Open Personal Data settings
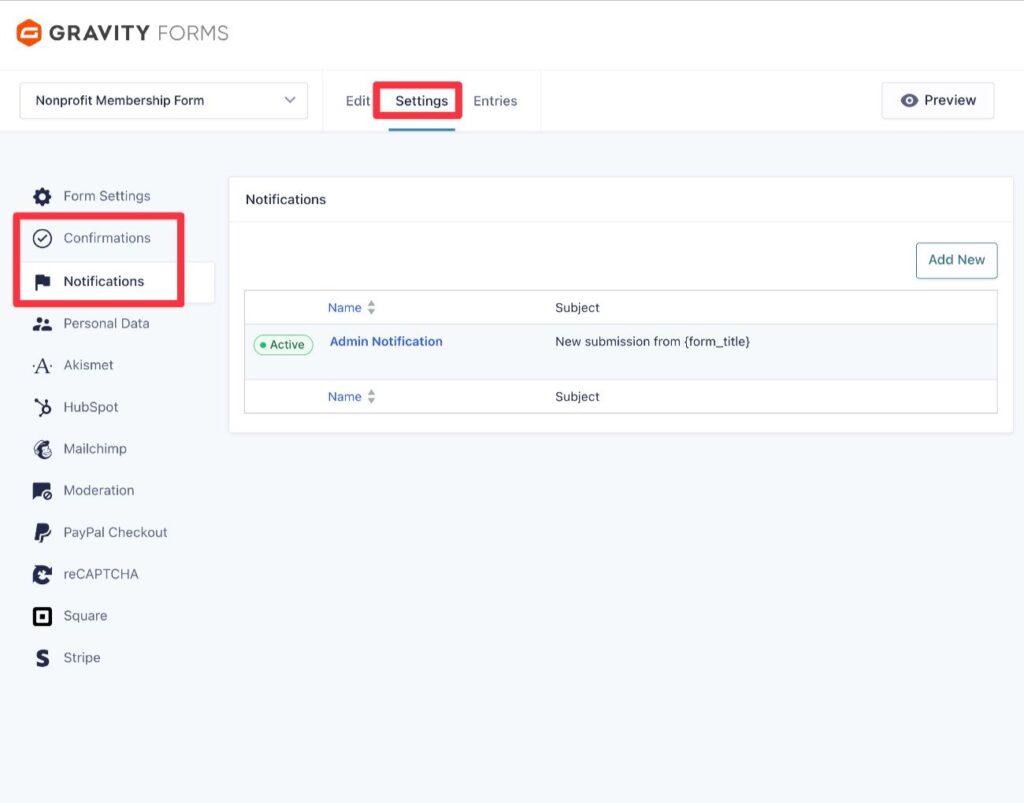 (106, 323)
